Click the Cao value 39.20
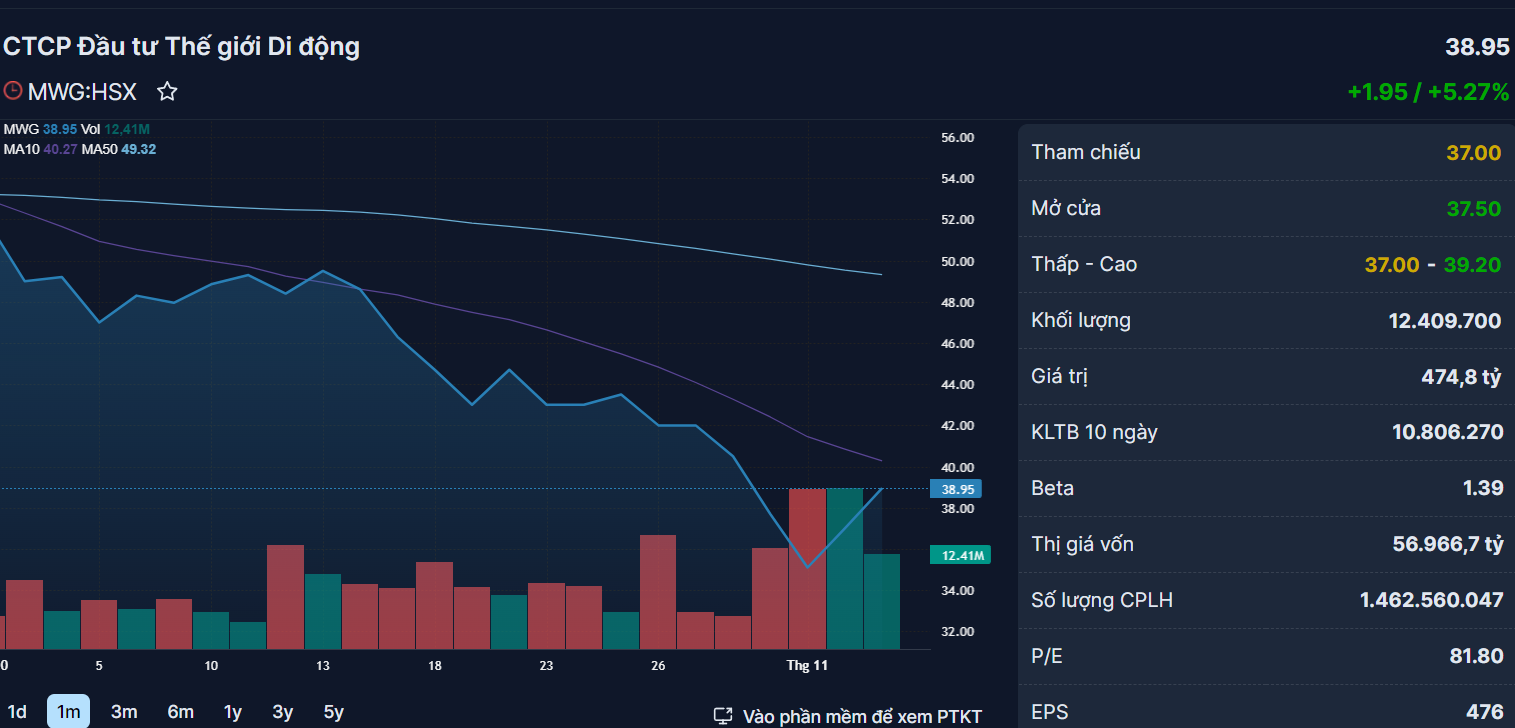 (x=1474, y=265)
